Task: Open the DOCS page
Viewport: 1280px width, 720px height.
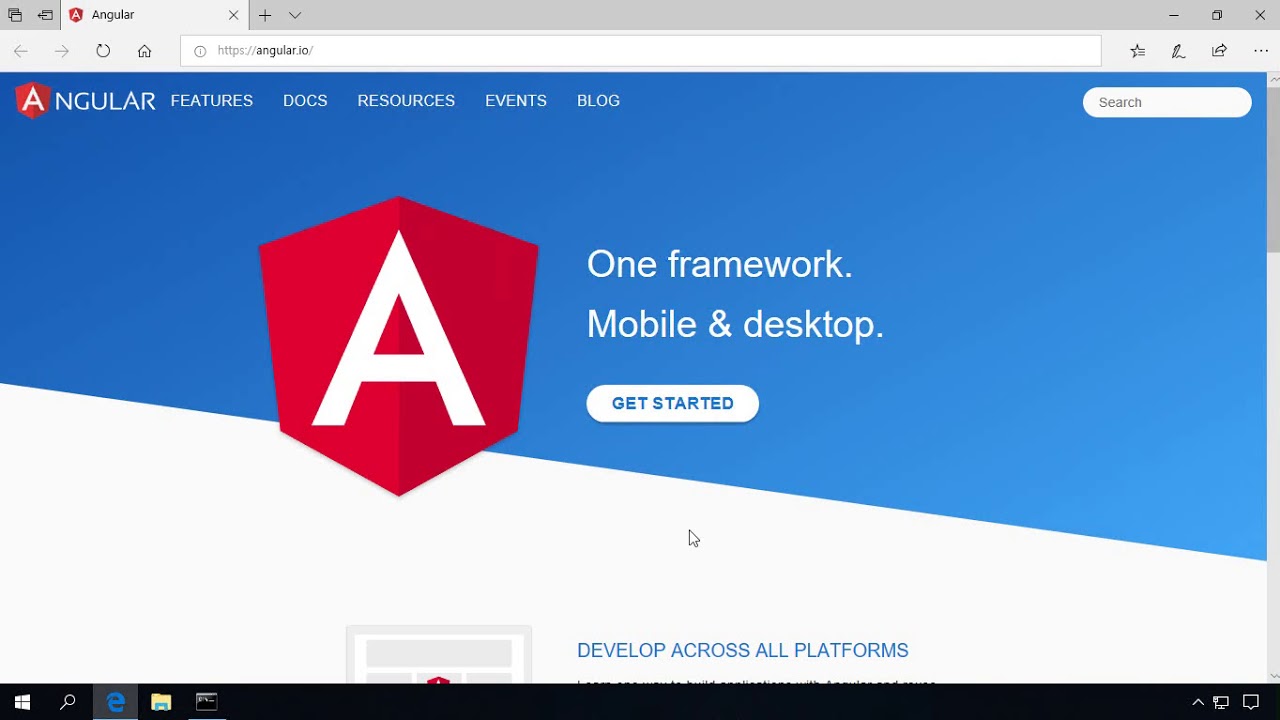Action: point(305,101)
